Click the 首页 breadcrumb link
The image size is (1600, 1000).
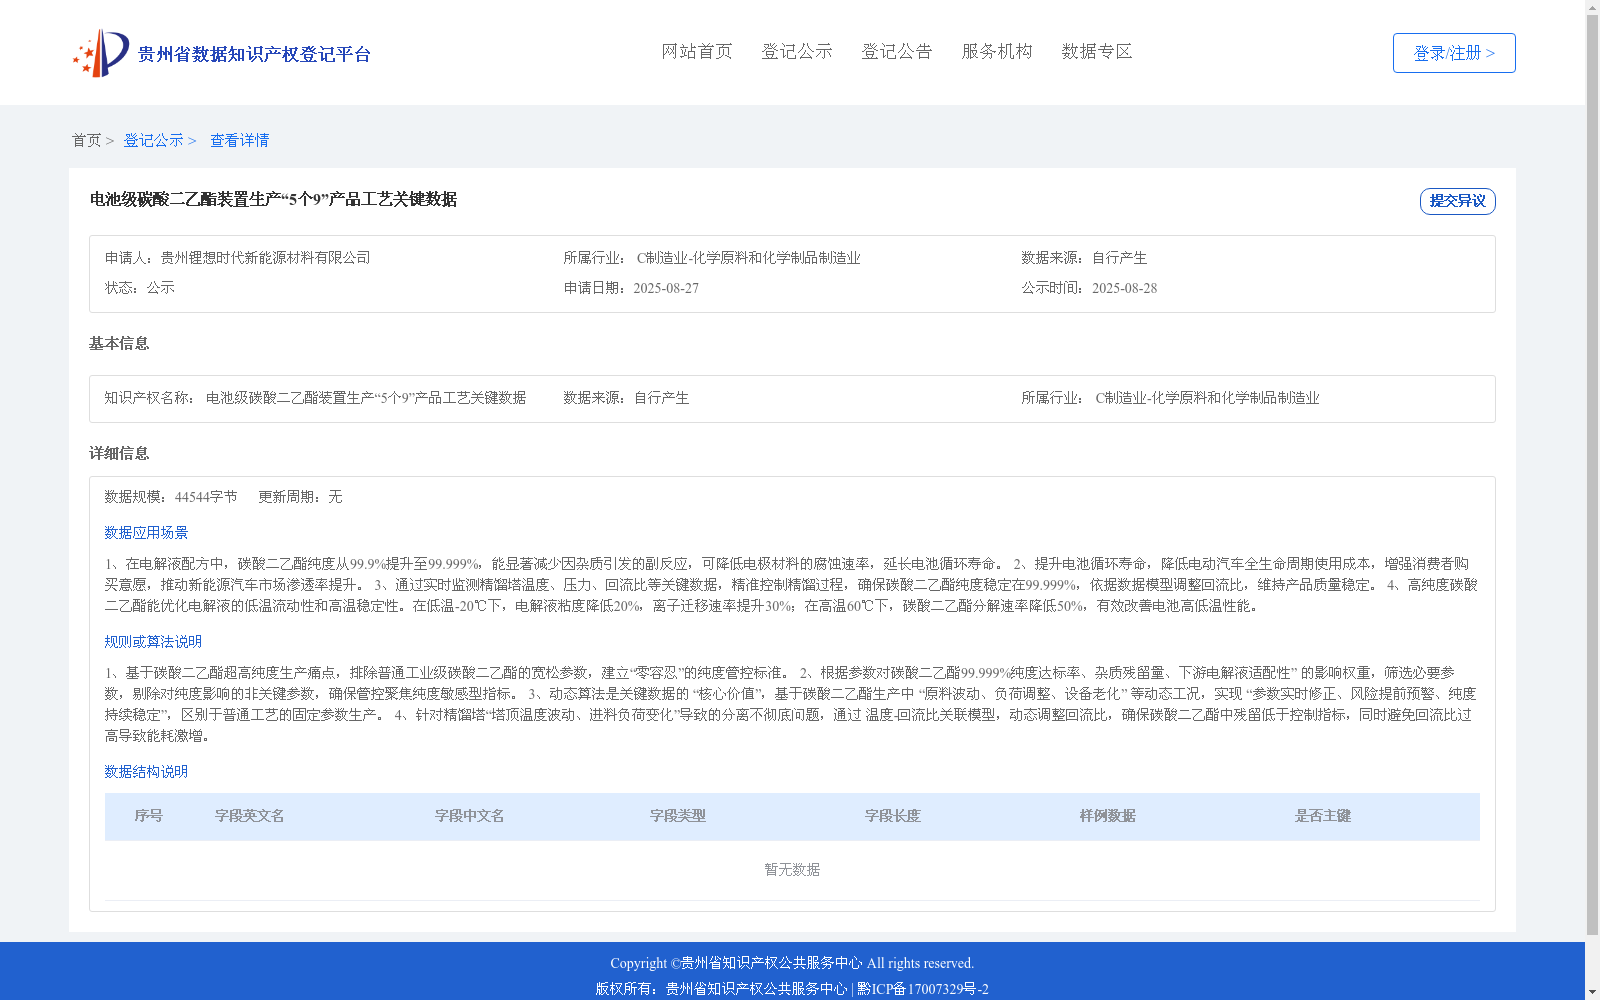pos(86,140)
